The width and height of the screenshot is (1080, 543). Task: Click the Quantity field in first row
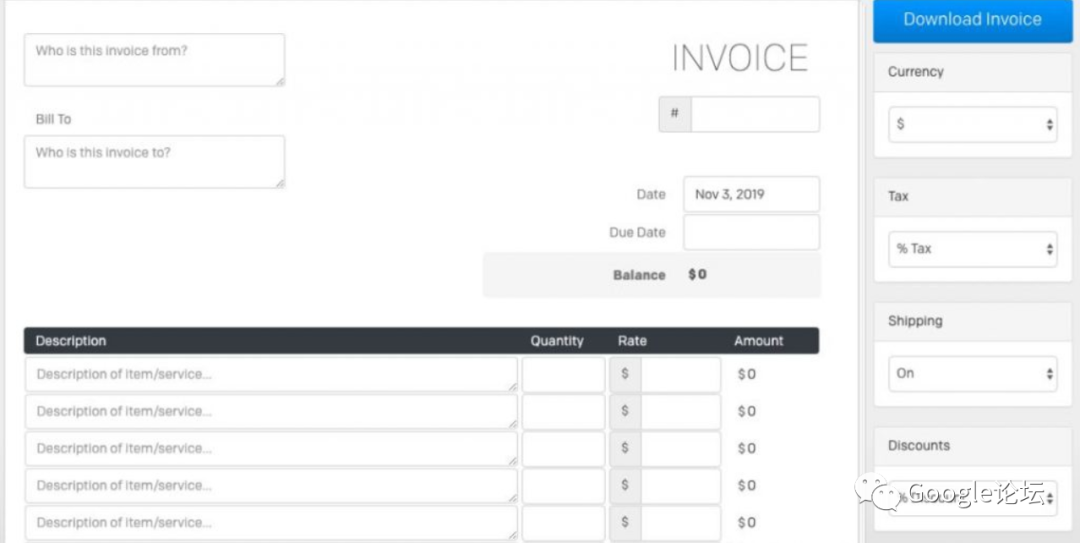click(563, 375)
